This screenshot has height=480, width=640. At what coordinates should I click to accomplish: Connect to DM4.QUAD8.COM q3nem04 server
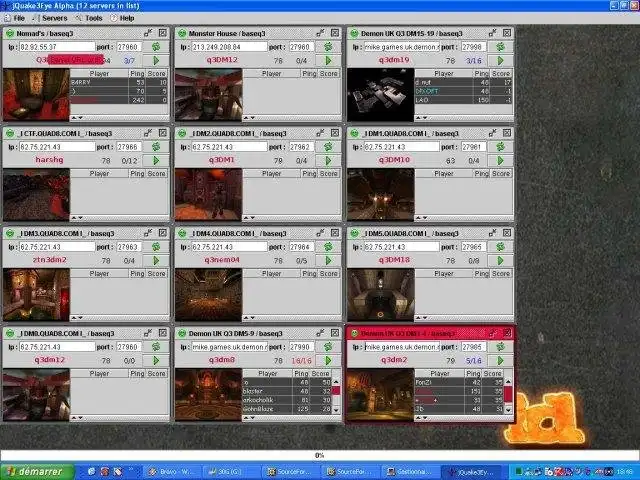328,260
